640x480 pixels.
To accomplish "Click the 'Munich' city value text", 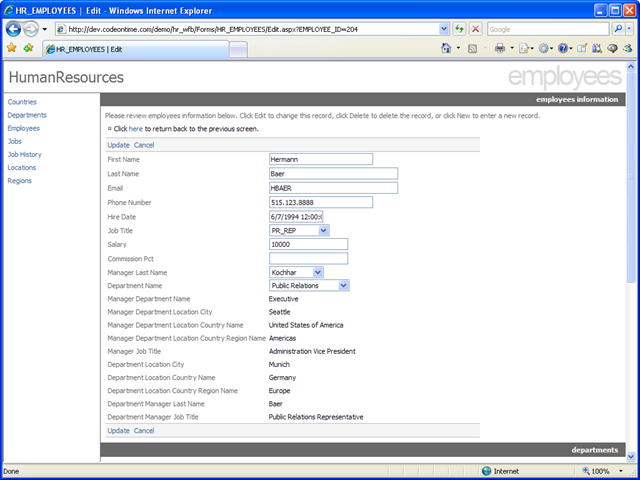I will click(x=279, y=364).
